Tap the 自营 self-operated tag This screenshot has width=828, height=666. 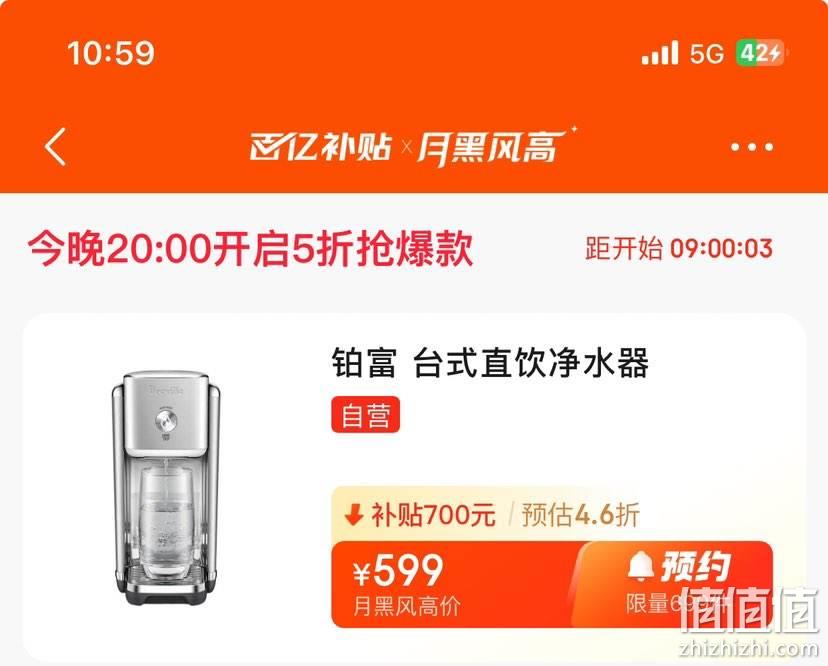click(365, 415)
